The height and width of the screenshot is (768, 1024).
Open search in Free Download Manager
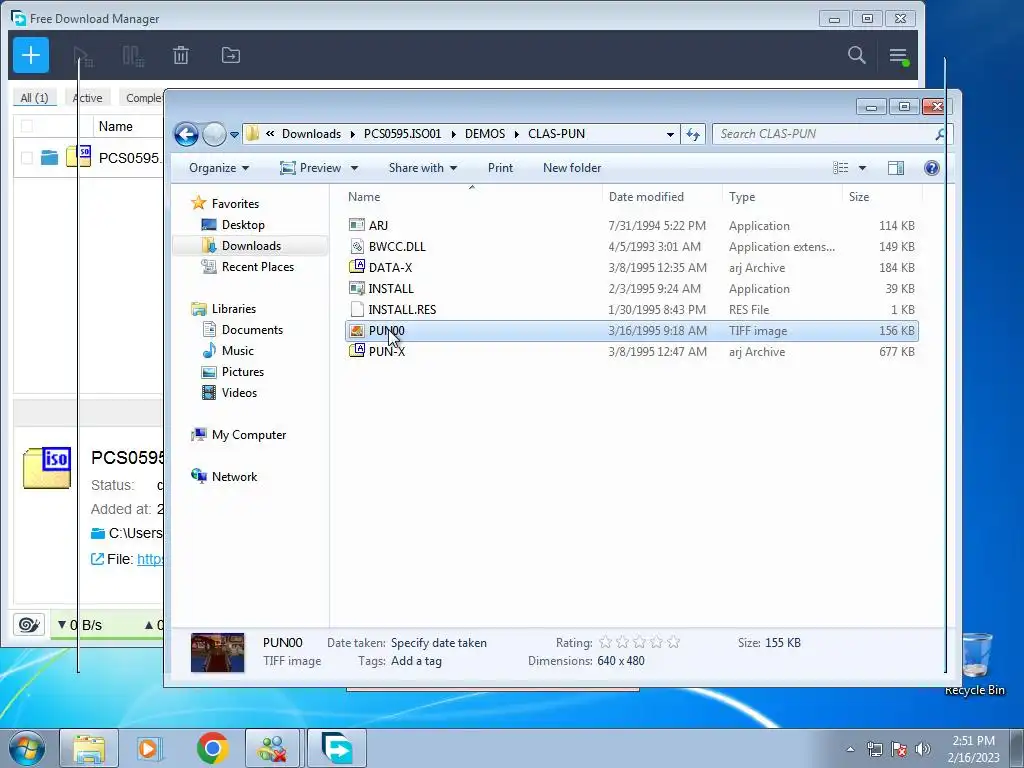(856, 56)
